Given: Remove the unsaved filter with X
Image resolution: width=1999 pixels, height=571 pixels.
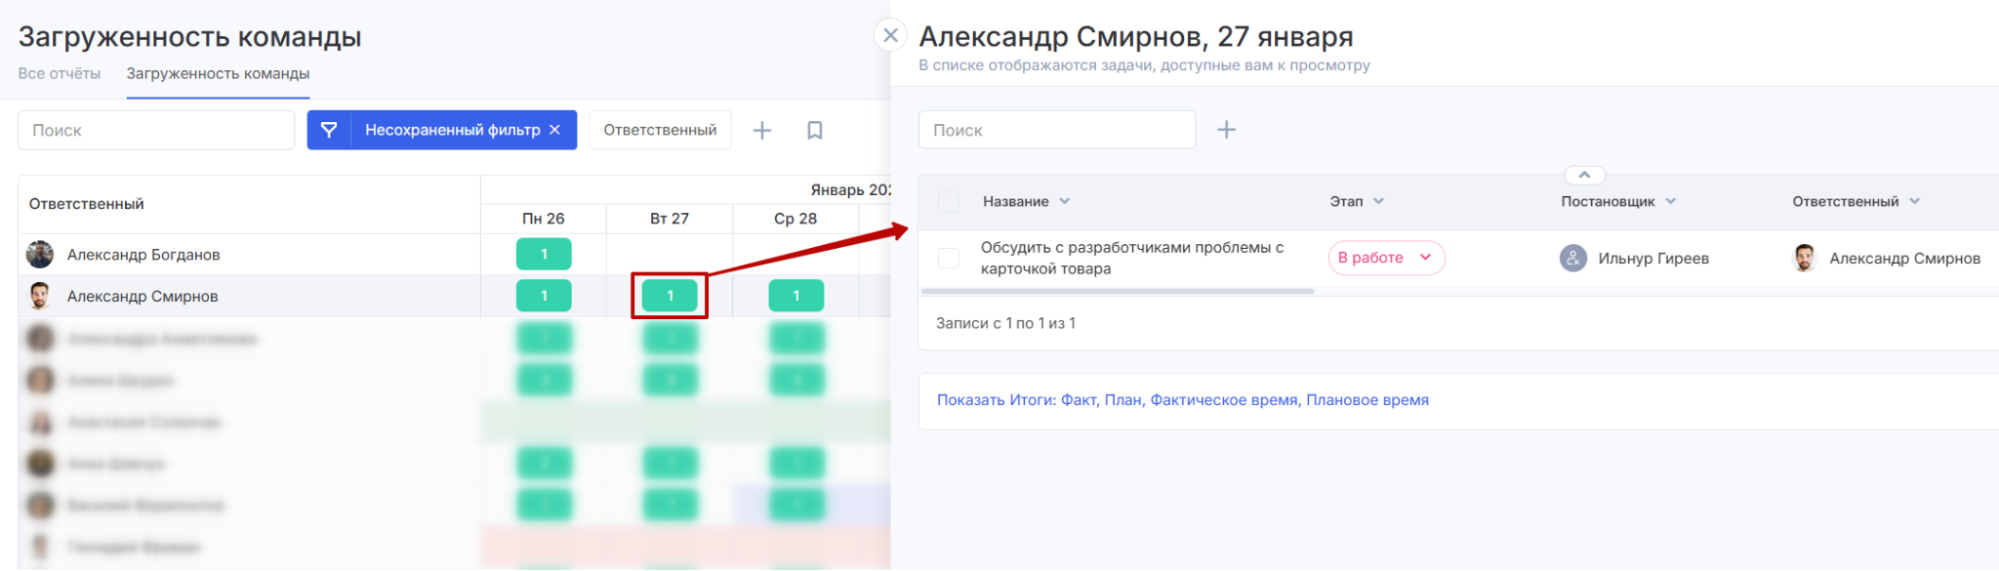Looking at the screenshot, I should click(555, 130).
